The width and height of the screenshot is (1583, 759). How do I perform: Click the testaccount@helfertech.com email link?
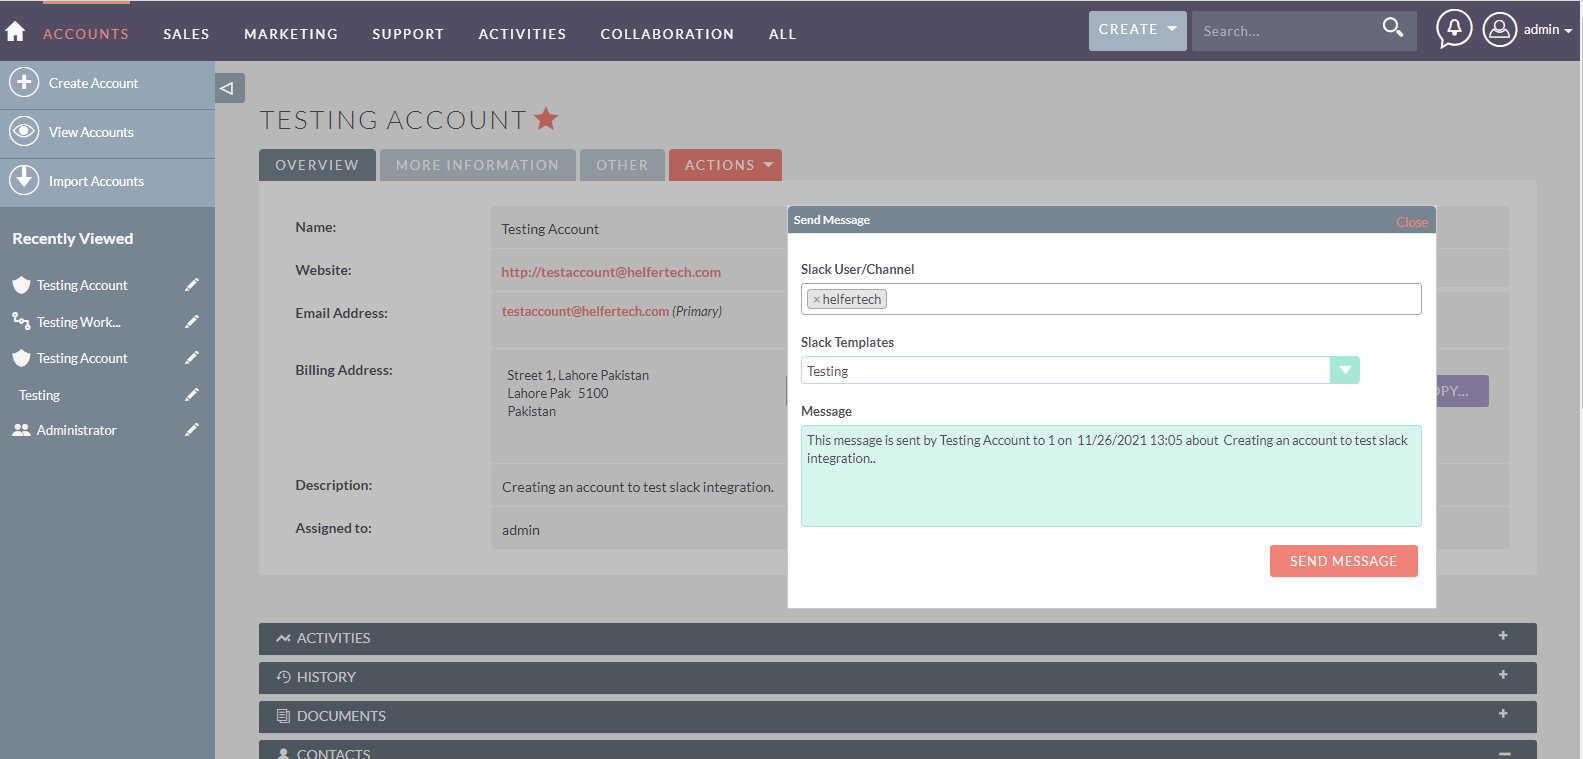coord(585,311)
